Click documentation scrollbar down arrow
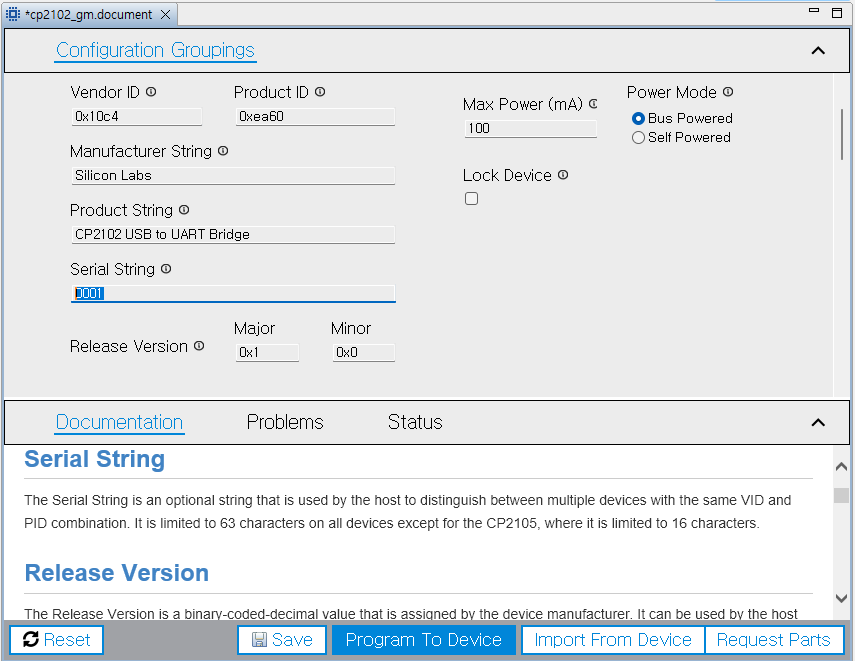855x661 pixels. click(x=841, y=598)
